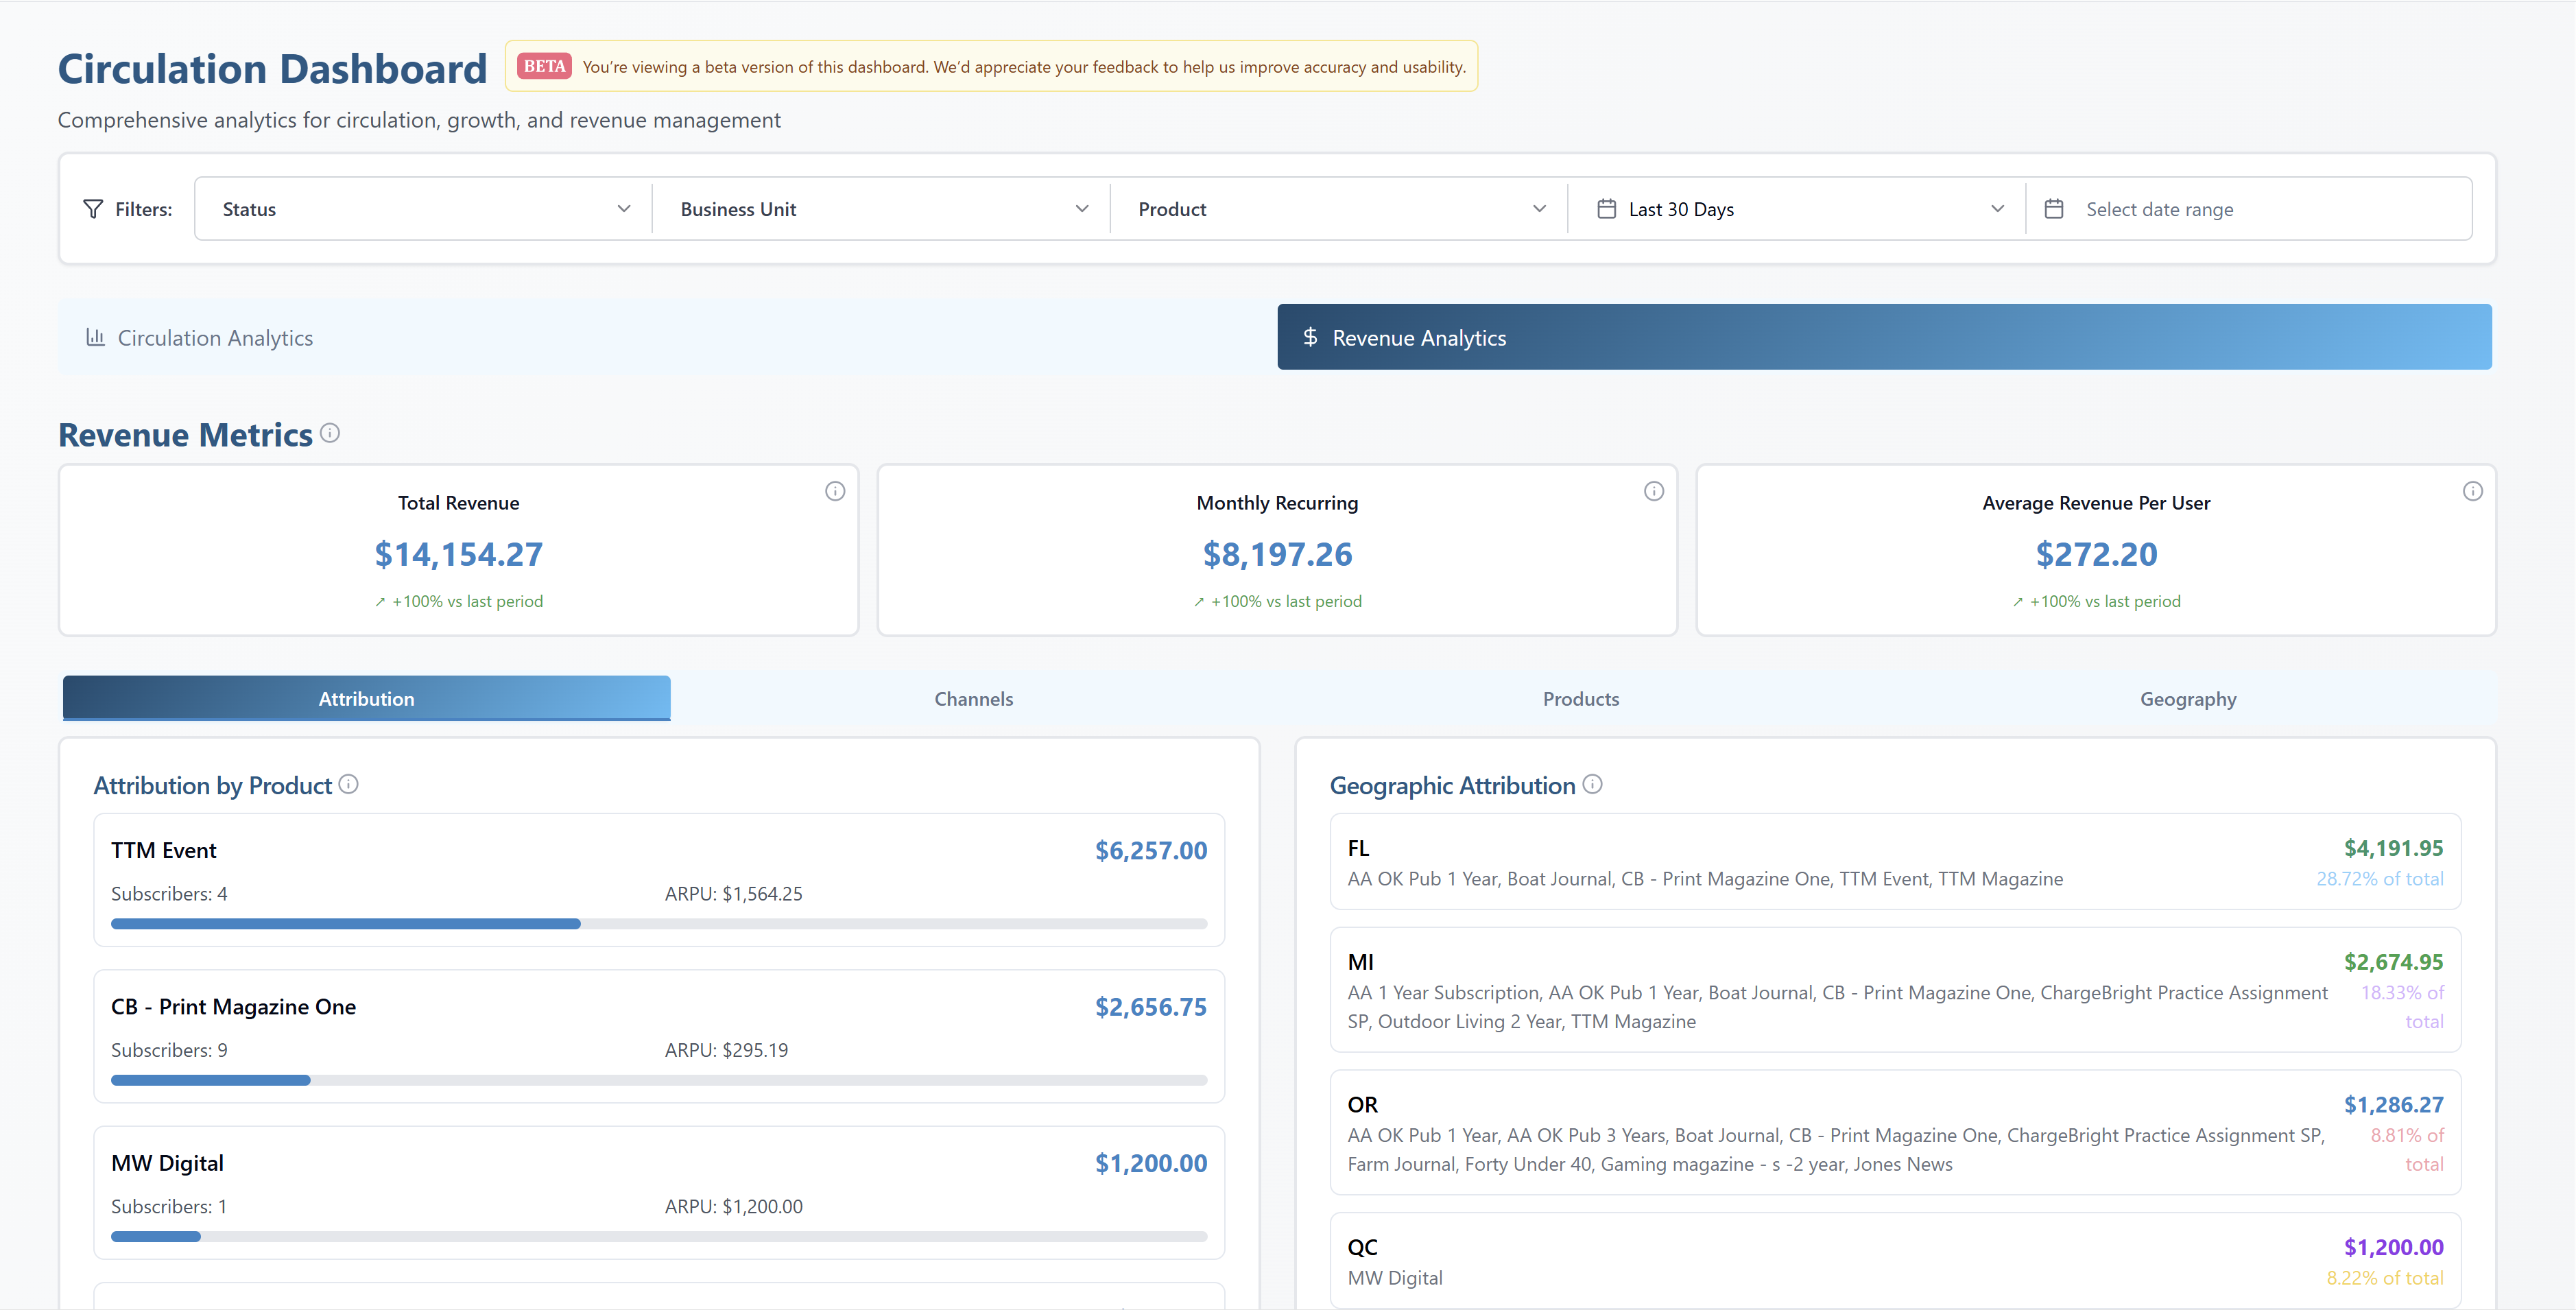Image resolution: width=2576 pixels, height=1310 pixels.
Task: Click the Revenue Analytics dollar icon
Action: [x=1310, y=337]
